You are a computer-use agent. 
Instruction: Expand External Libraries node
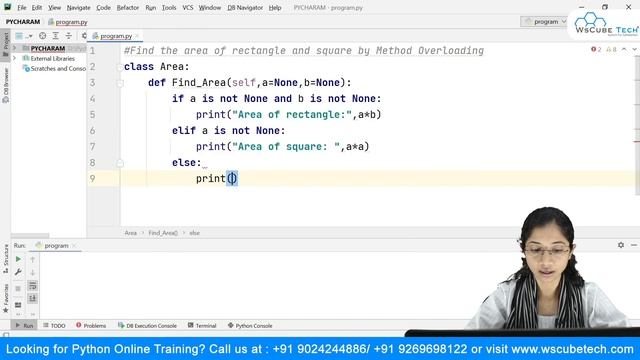click(x=15, y=58)
